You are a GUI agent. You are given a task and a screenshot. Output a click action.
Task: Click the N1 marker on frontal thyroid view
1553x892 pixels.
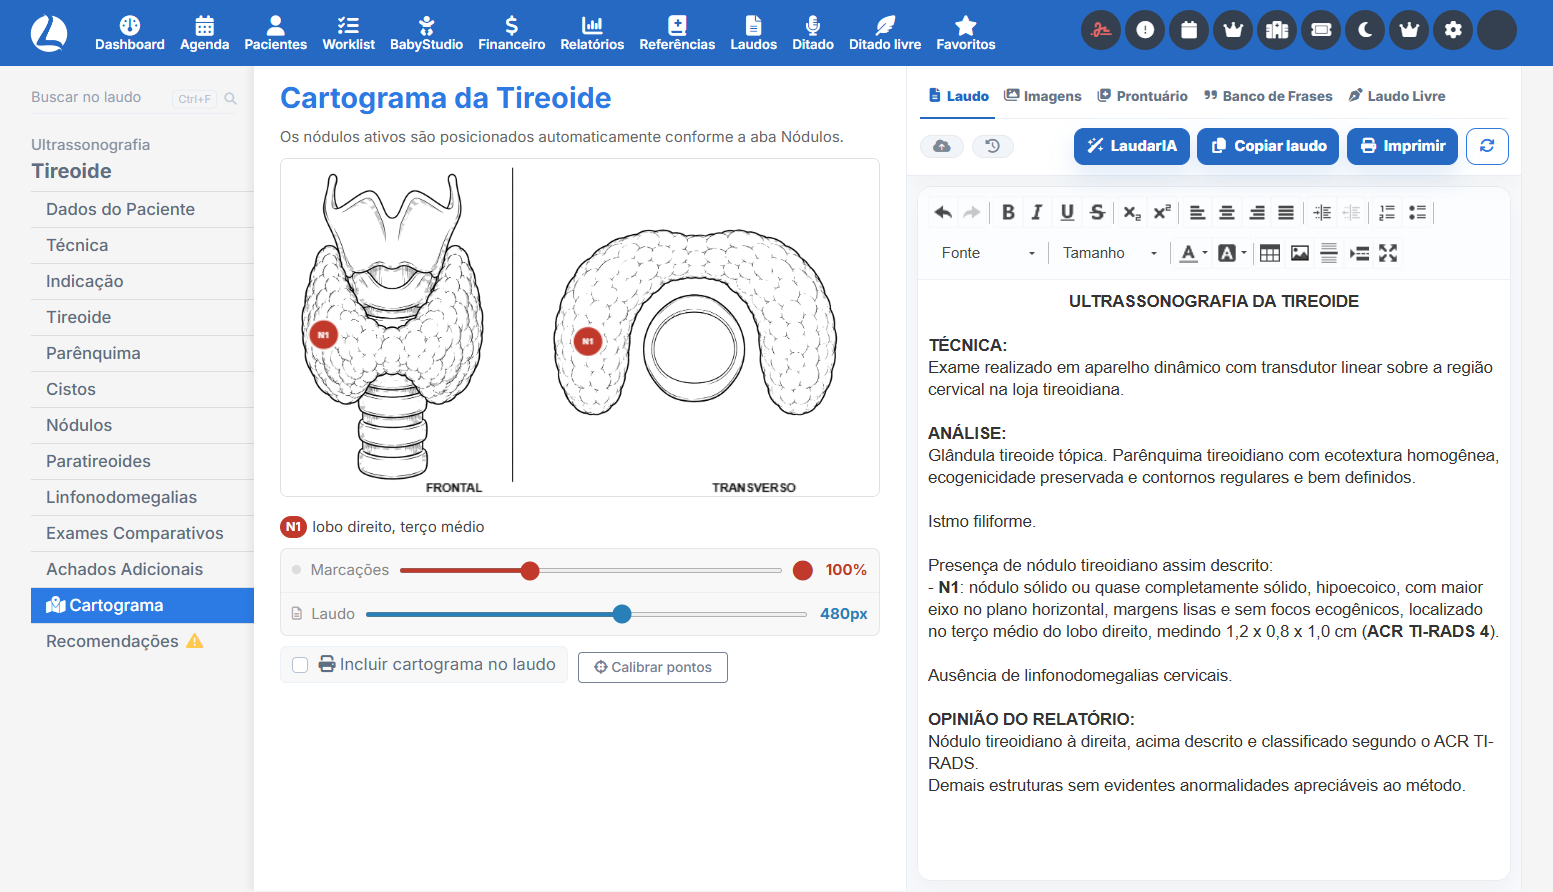(x=323, y=335)
